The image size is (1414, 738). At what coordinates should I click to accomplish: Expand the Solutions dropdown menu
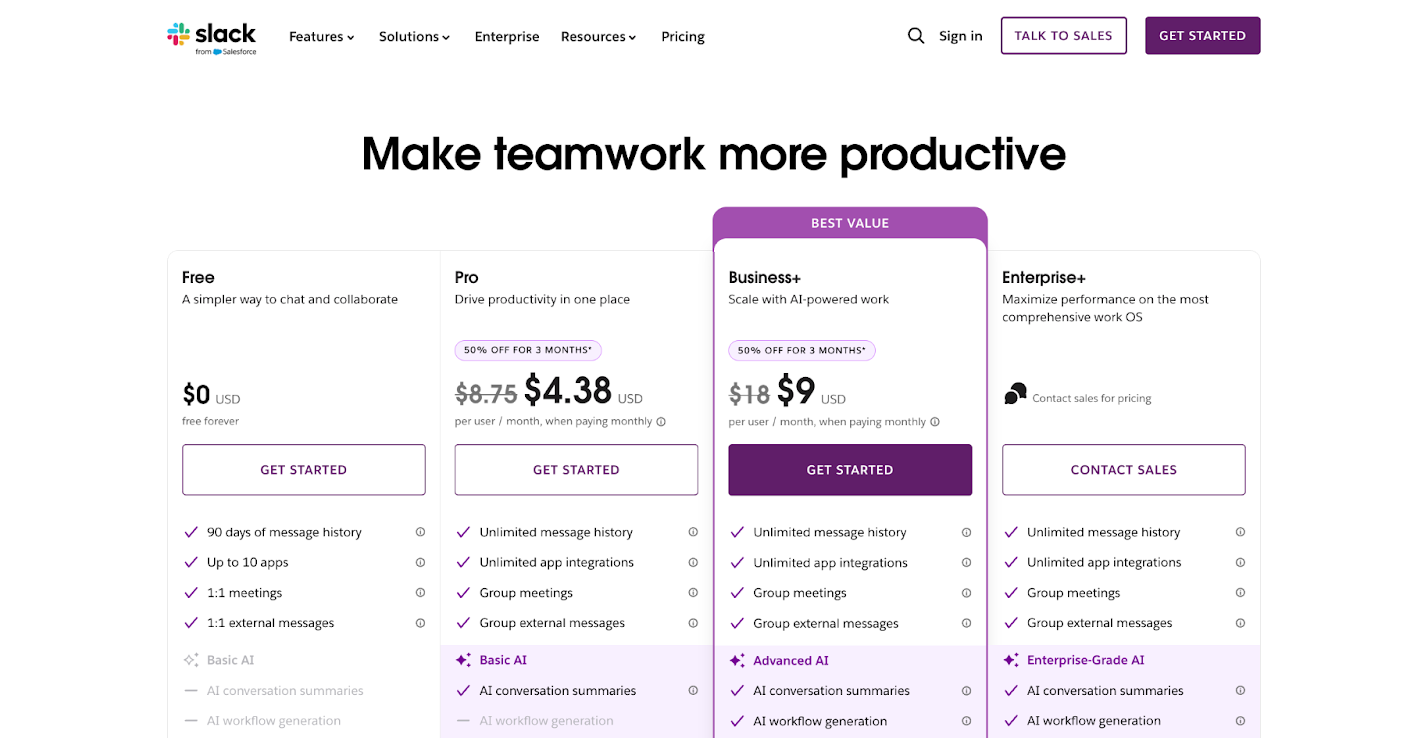(x=414, y=37)
